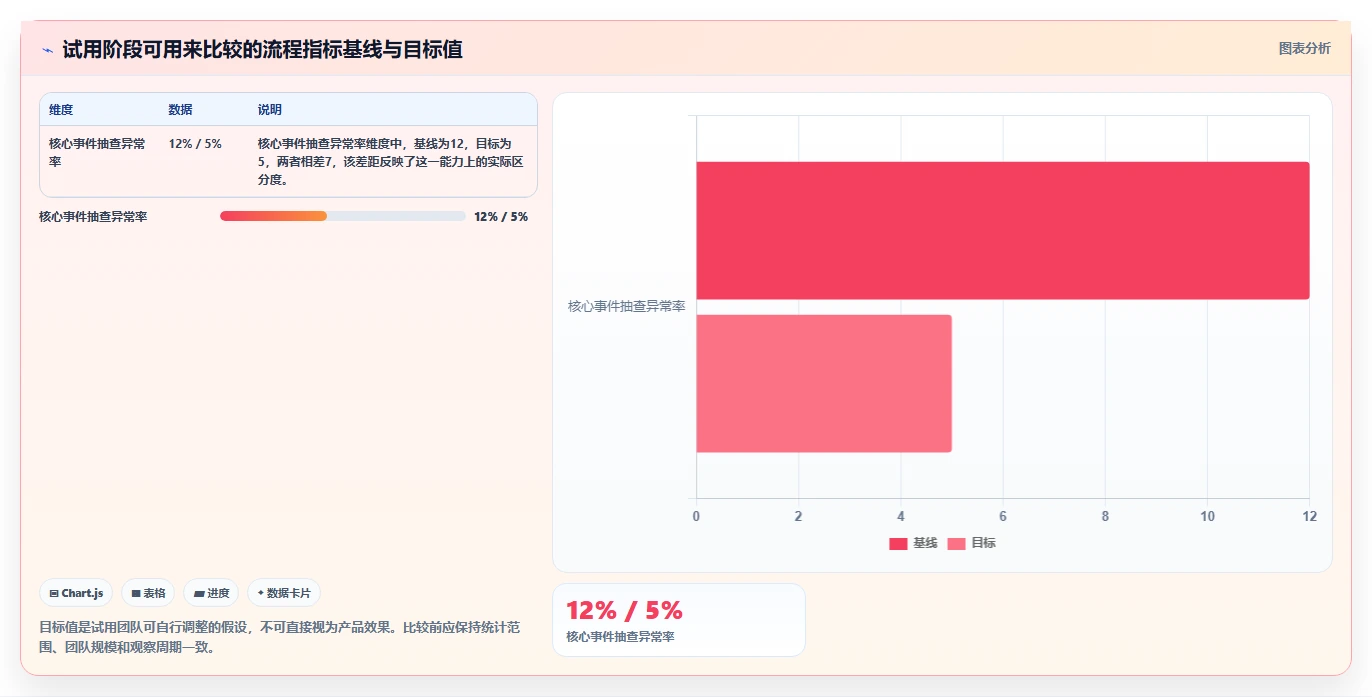Select the 数据卡片 tag chip
Viewport: 1372px width, 697px height.
click(x=284, y=593)
